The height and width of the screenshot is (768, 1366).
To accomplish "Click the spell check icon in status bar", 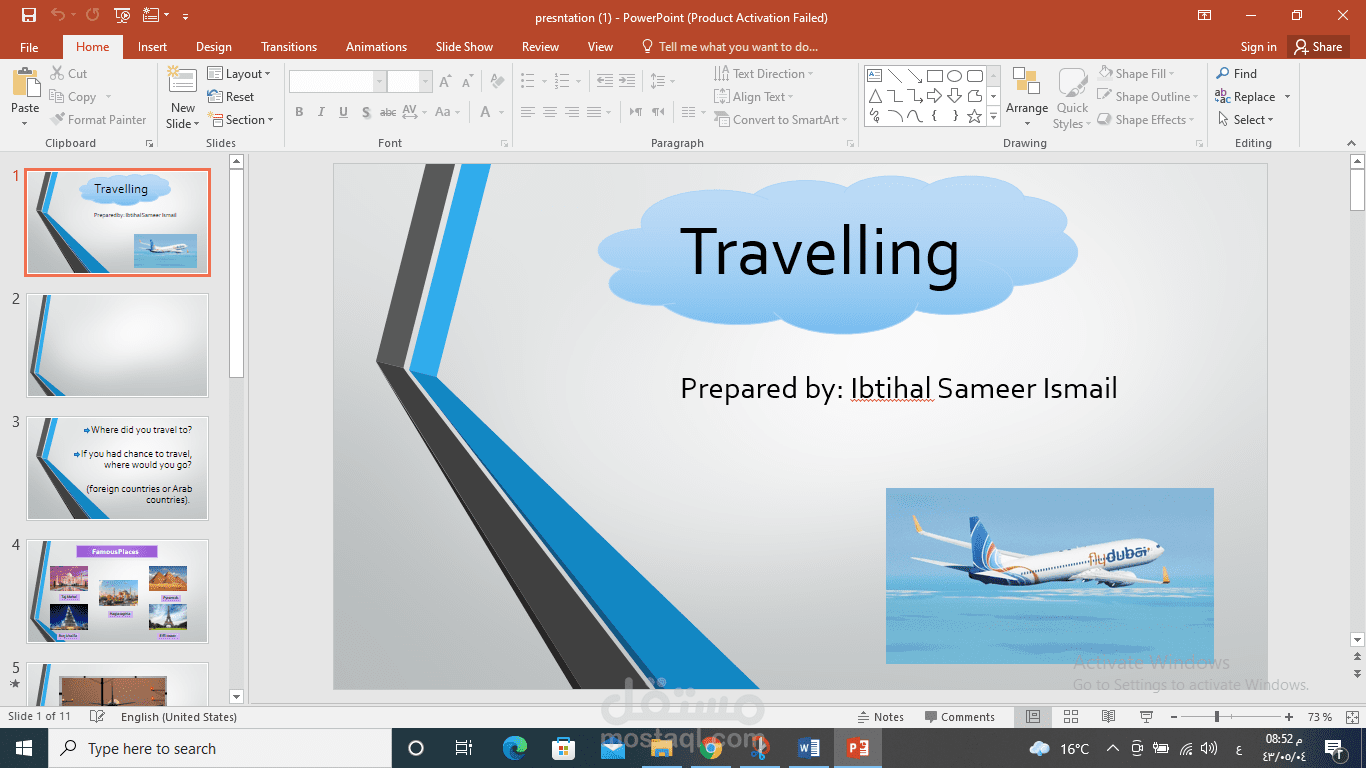I will (97, 717).
